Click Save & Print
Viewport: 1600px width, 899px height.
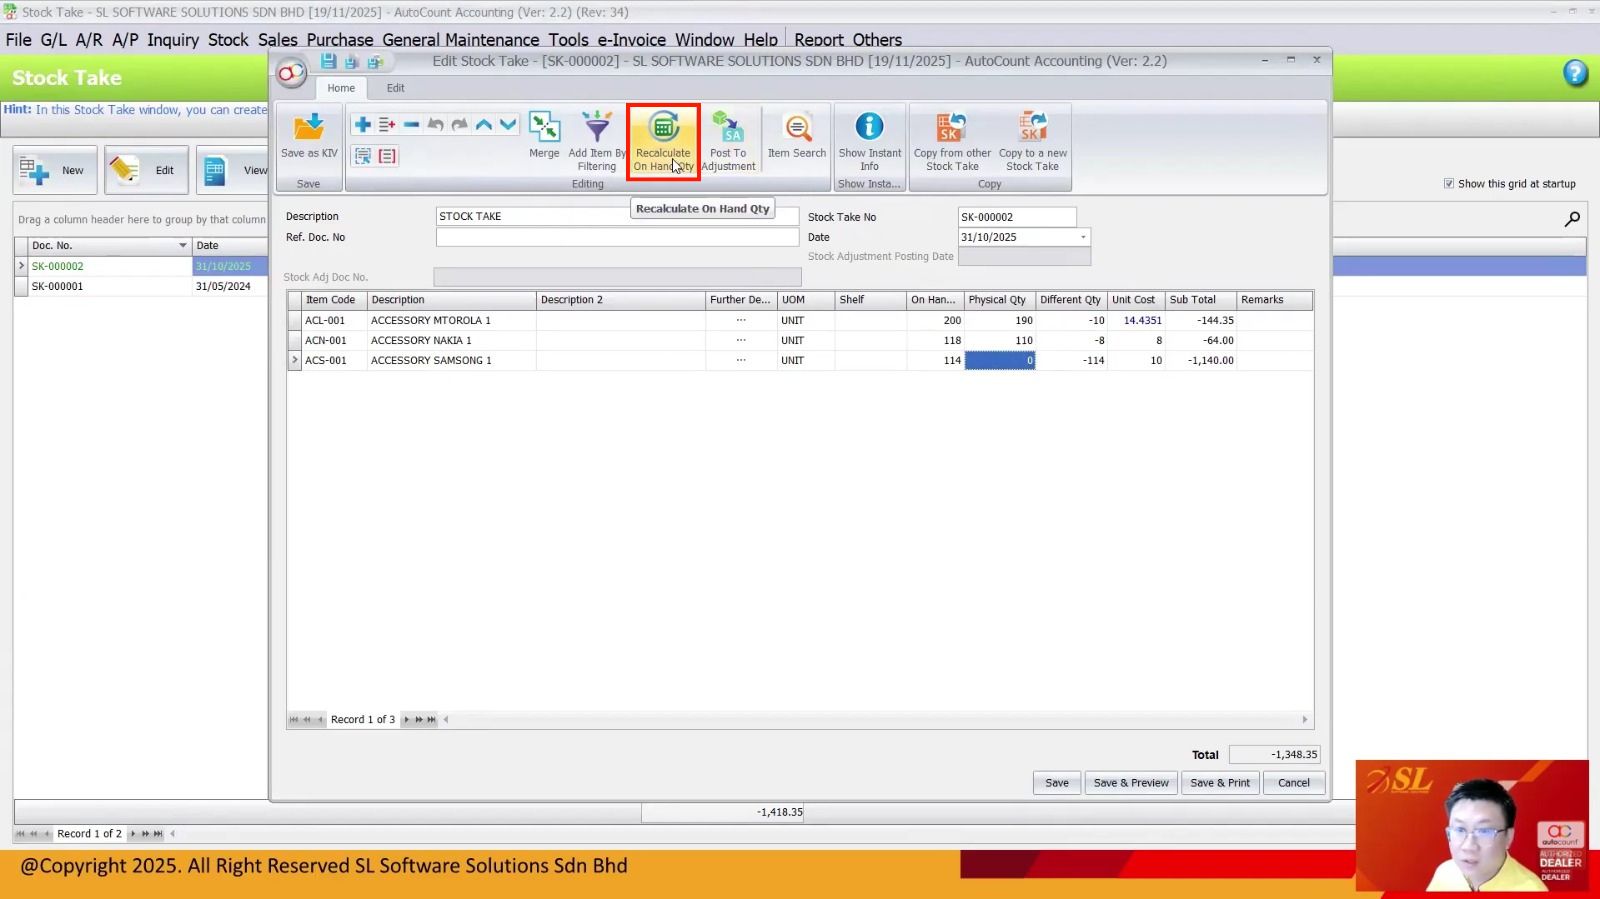(1220, 783)
